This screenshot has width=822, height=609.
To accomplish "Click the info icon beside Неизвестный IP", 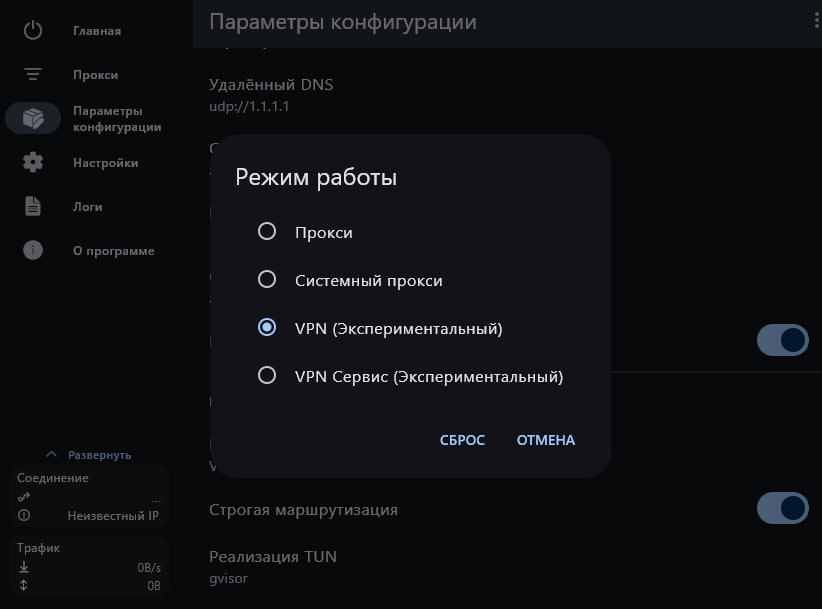I will coord(24,516).
